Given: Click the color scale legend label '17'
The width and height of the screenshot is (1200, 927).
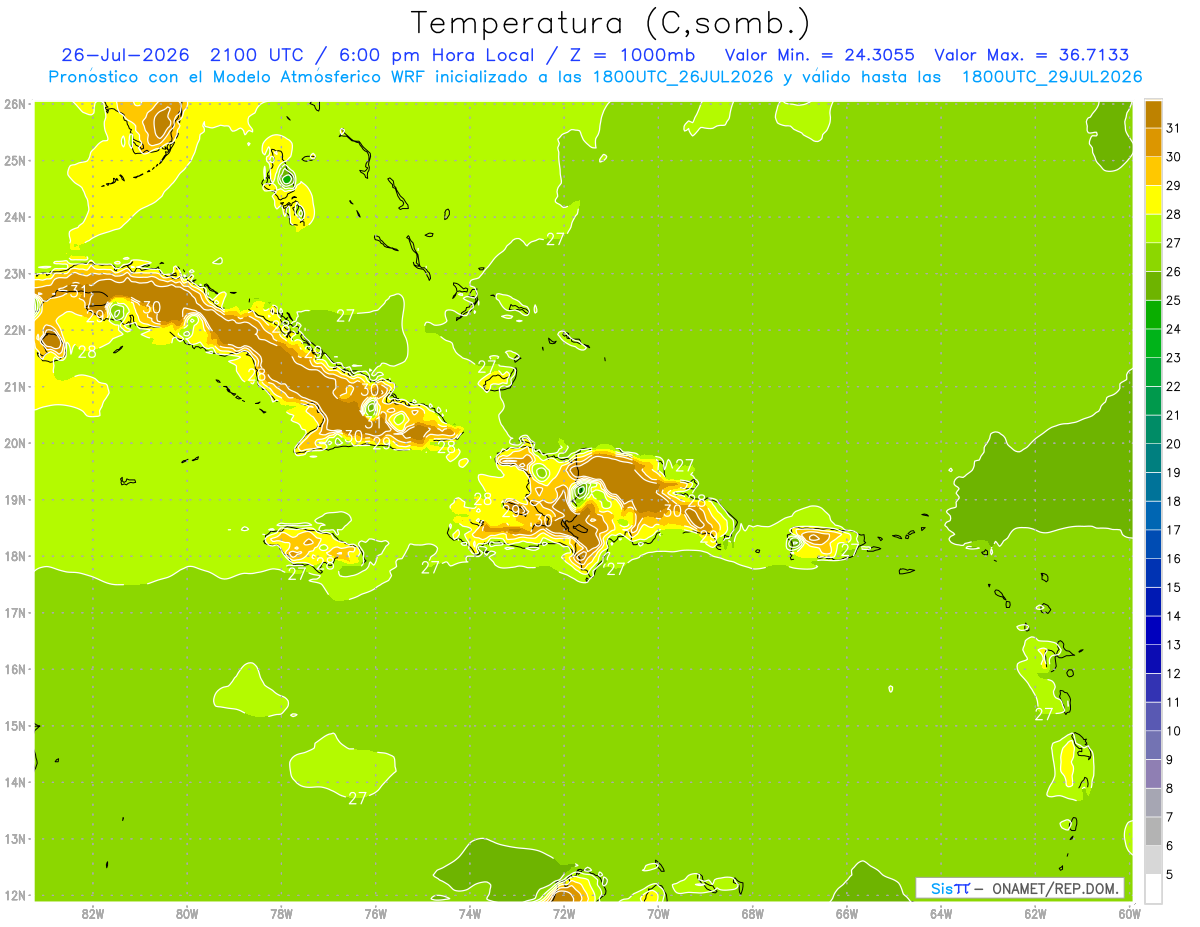Looking at the screenshot, I should click(x=1174, y=530).
